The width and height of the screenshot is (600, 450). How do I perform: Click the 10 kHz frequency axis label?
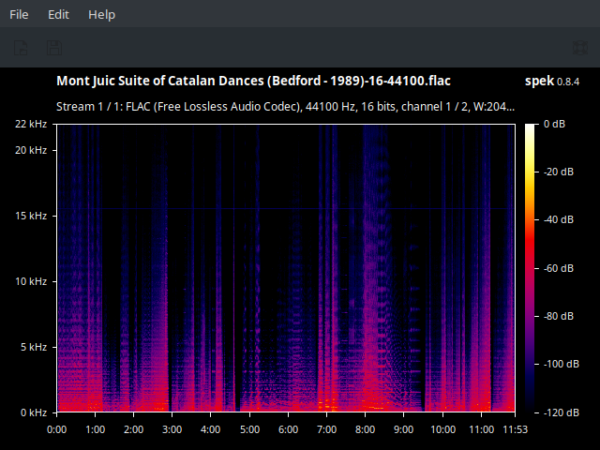click(x=31, y=281)
